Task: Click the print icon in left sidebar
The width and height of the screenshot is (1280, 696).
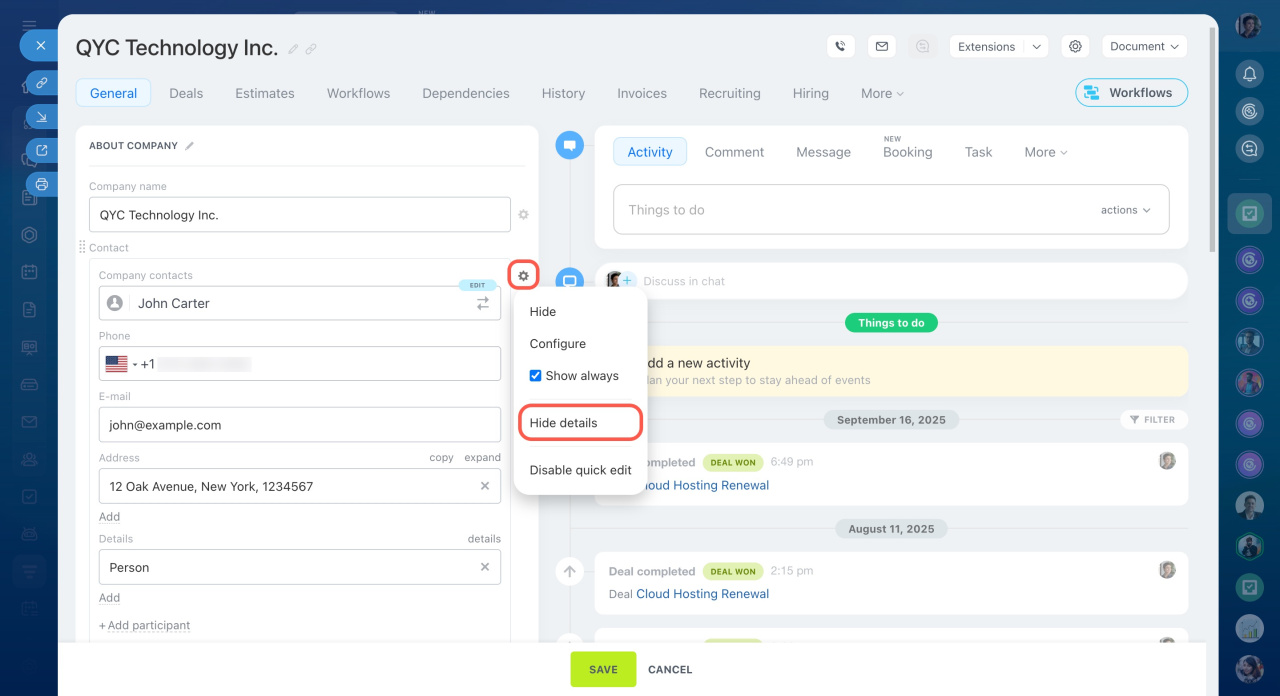Action: pyautogui.click(x=41, y=184)
